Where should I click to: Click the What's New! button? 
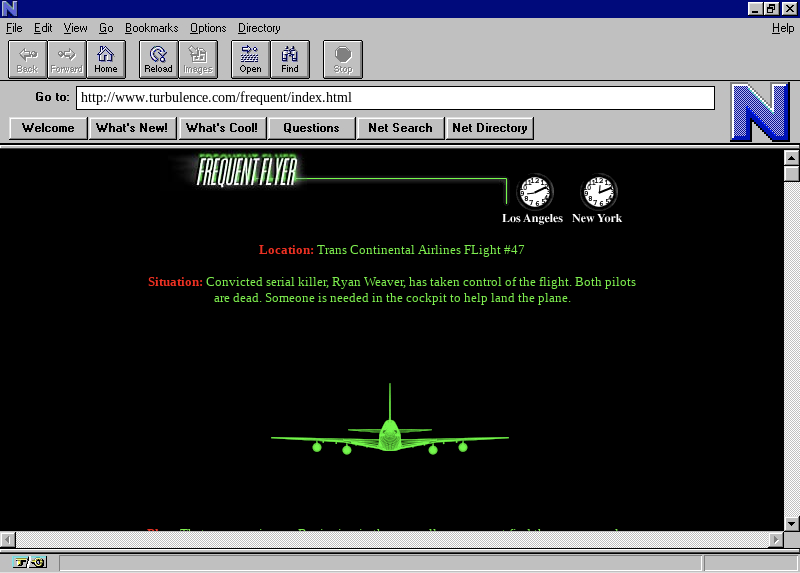coord(132,128)
